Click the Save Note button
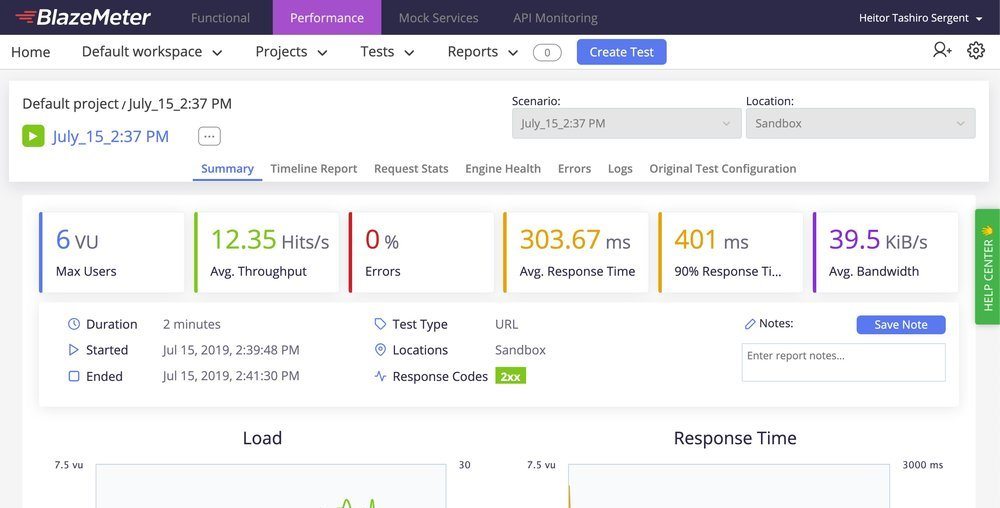The image size is (1000, 508). [x=901, y=324]
